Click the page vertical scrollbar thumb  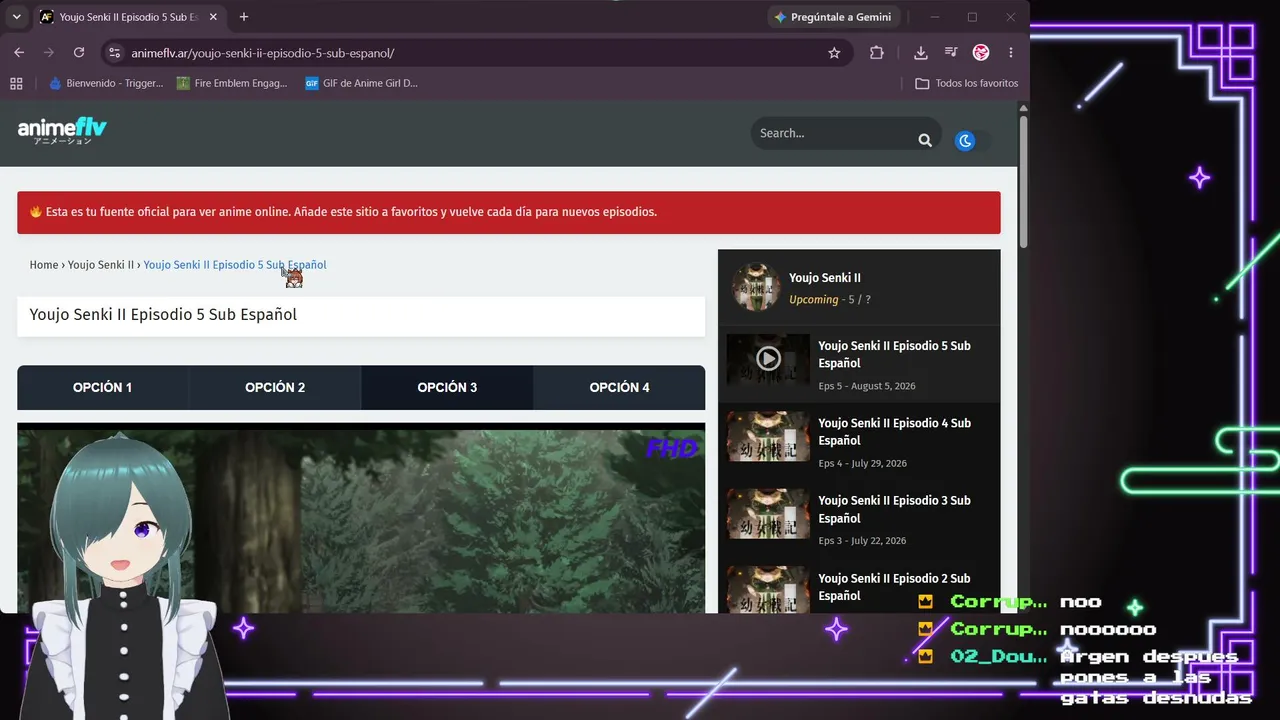[x=1023, y=180]
